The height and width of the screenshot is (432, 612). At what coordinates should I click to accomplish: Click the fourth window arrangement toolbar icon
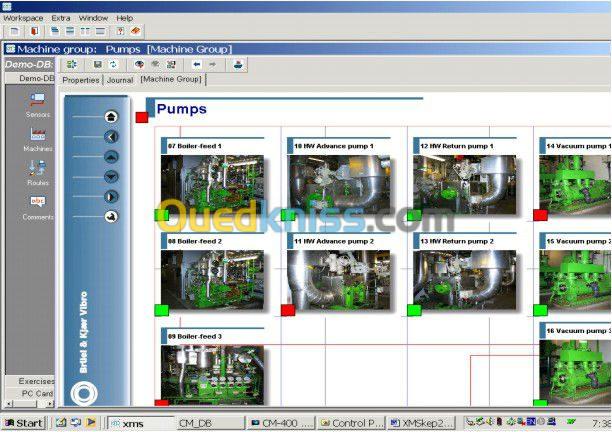tap(100, 31)
